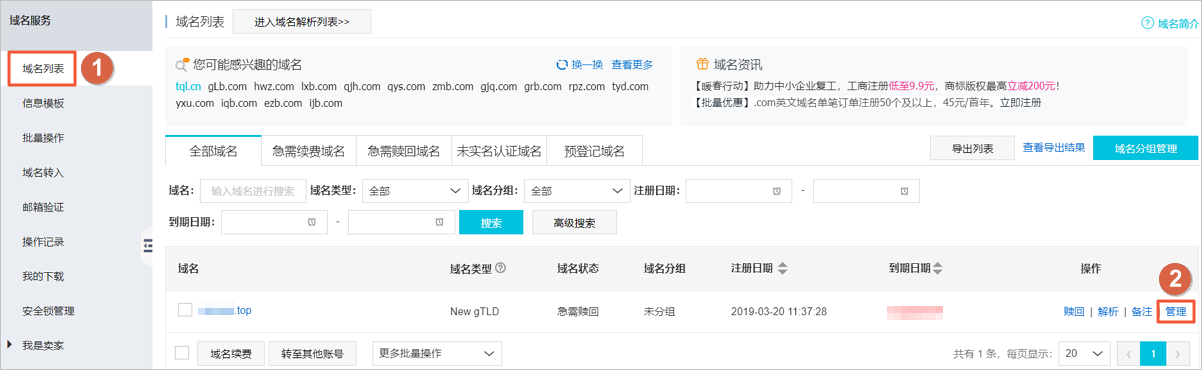Viewport: 1202px width, 370px height.
Task: Sort by 注册日期 column arrows
Action: click(x=782, y=268)
